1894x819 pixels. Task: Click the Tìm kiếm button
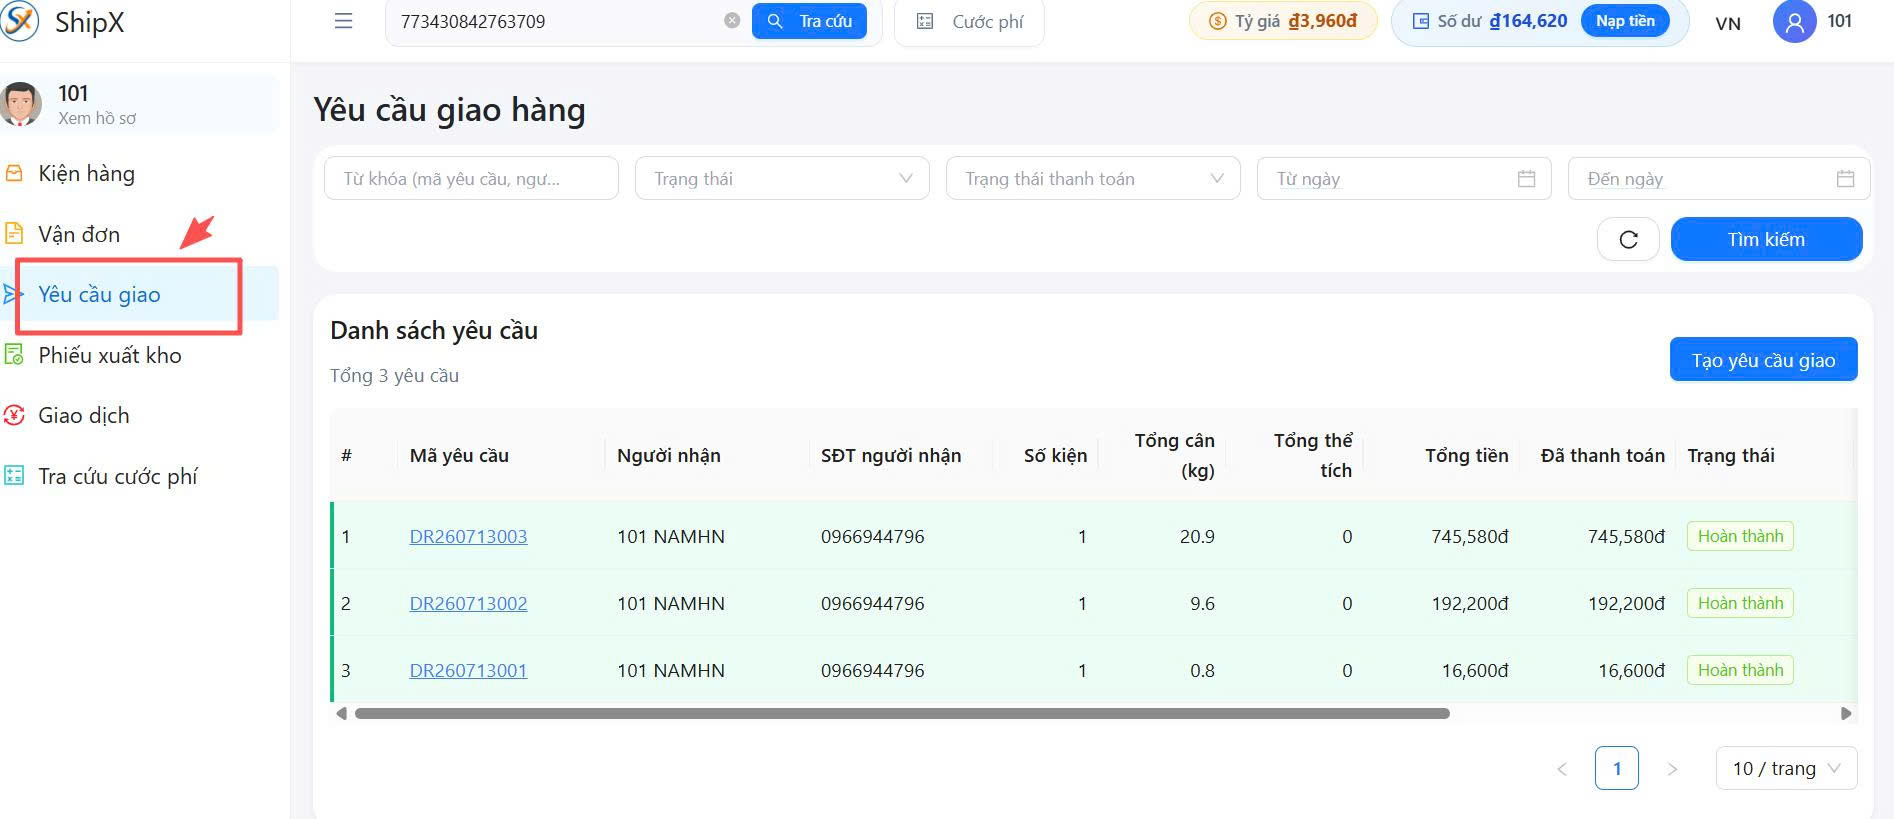tap(1766, 239)
